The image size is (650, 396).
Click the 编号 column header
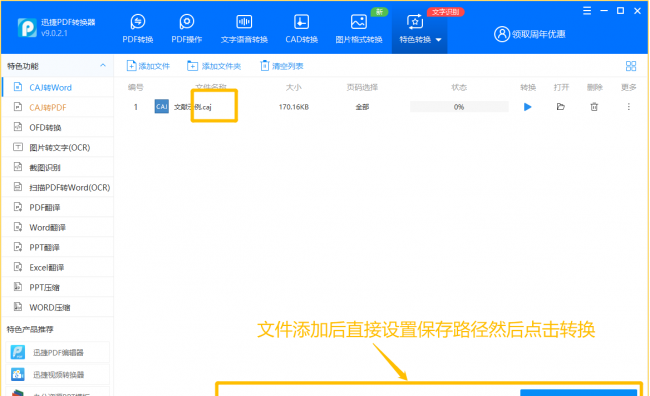coord(136,87)
